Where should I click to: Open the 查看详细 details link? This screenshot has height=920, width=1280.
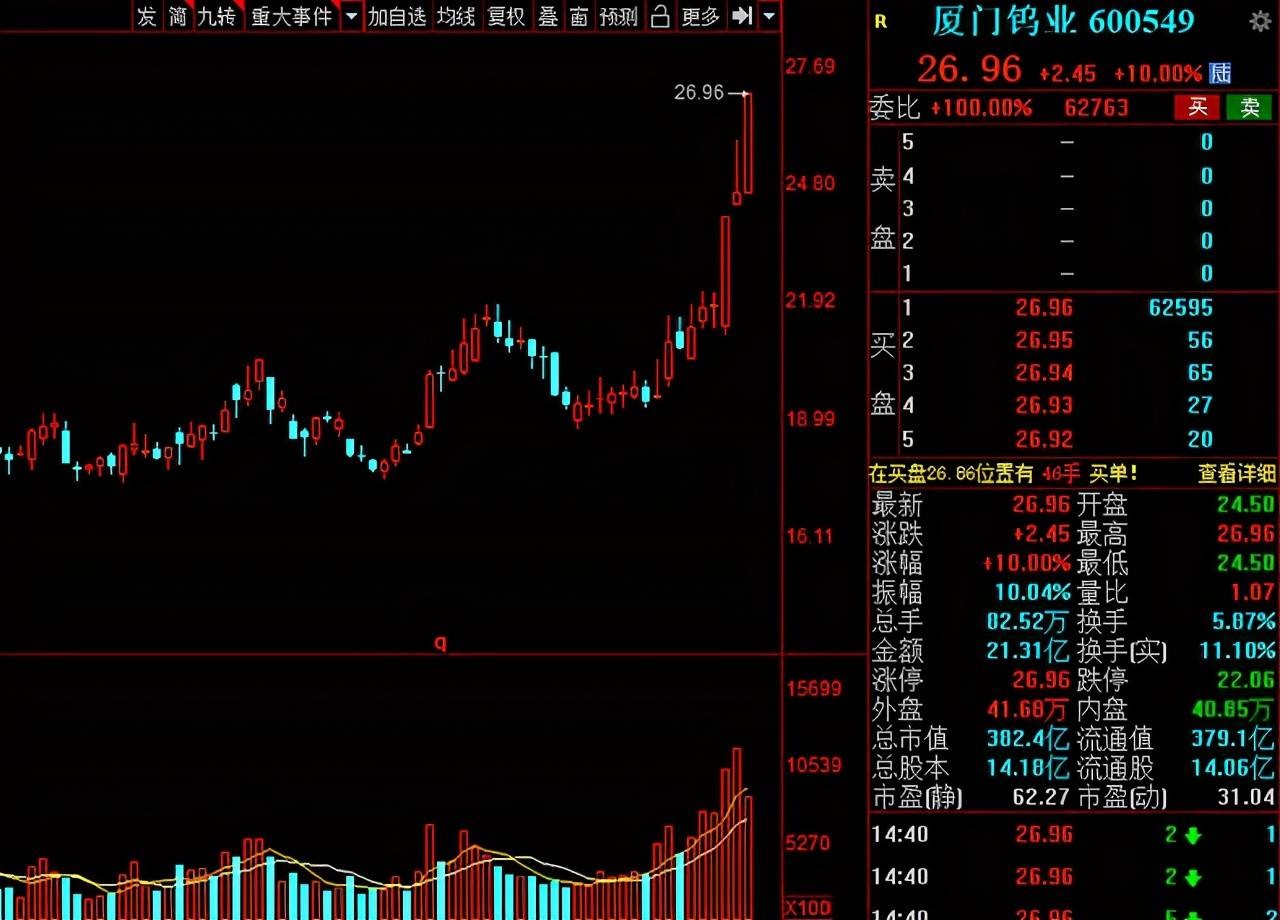click(x=1237, y=473)
